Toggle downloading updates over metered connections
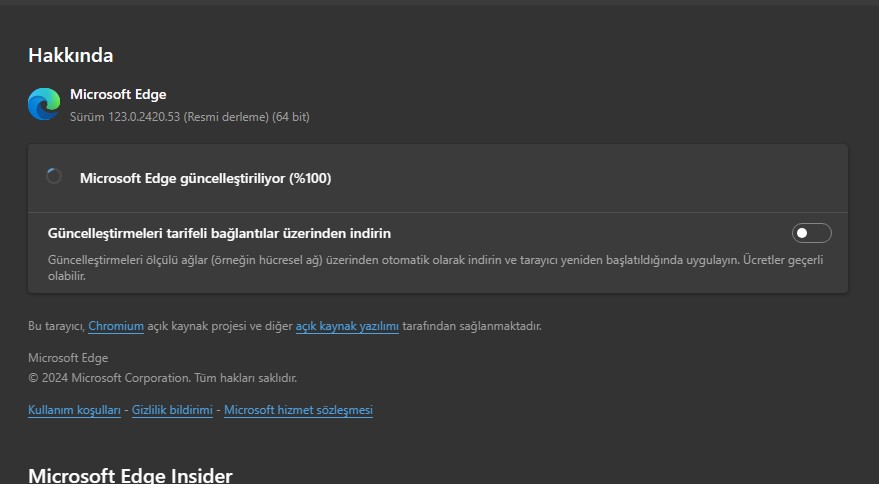Screen dimensions: 879x484 [x=811, y=233]
